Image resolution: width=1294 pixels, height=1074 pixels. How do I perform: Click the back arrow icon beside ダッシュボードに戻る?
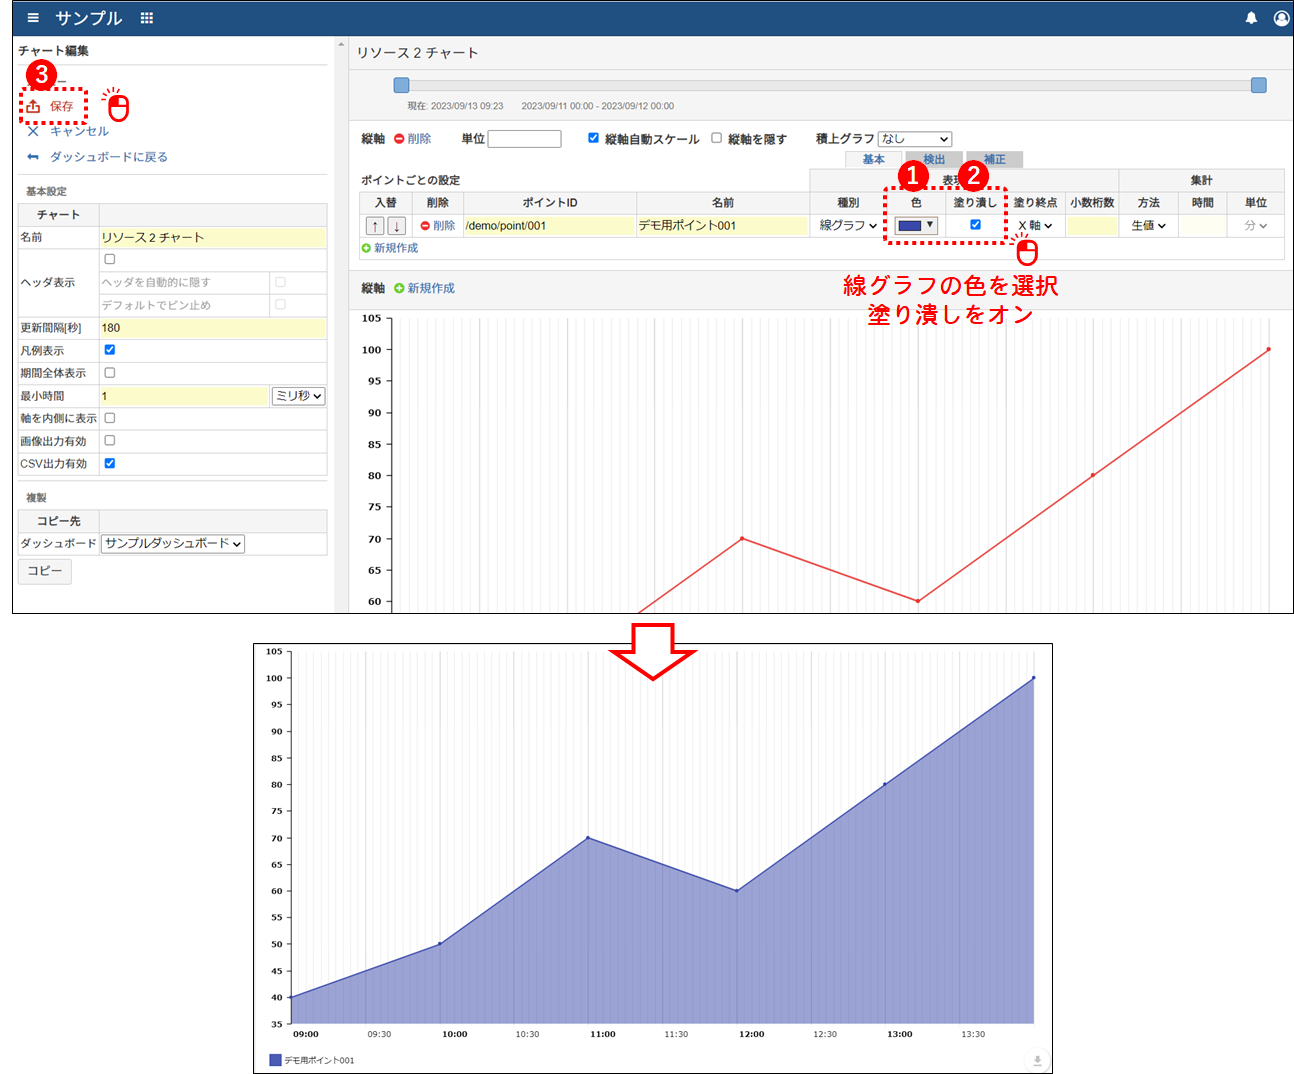33,157
